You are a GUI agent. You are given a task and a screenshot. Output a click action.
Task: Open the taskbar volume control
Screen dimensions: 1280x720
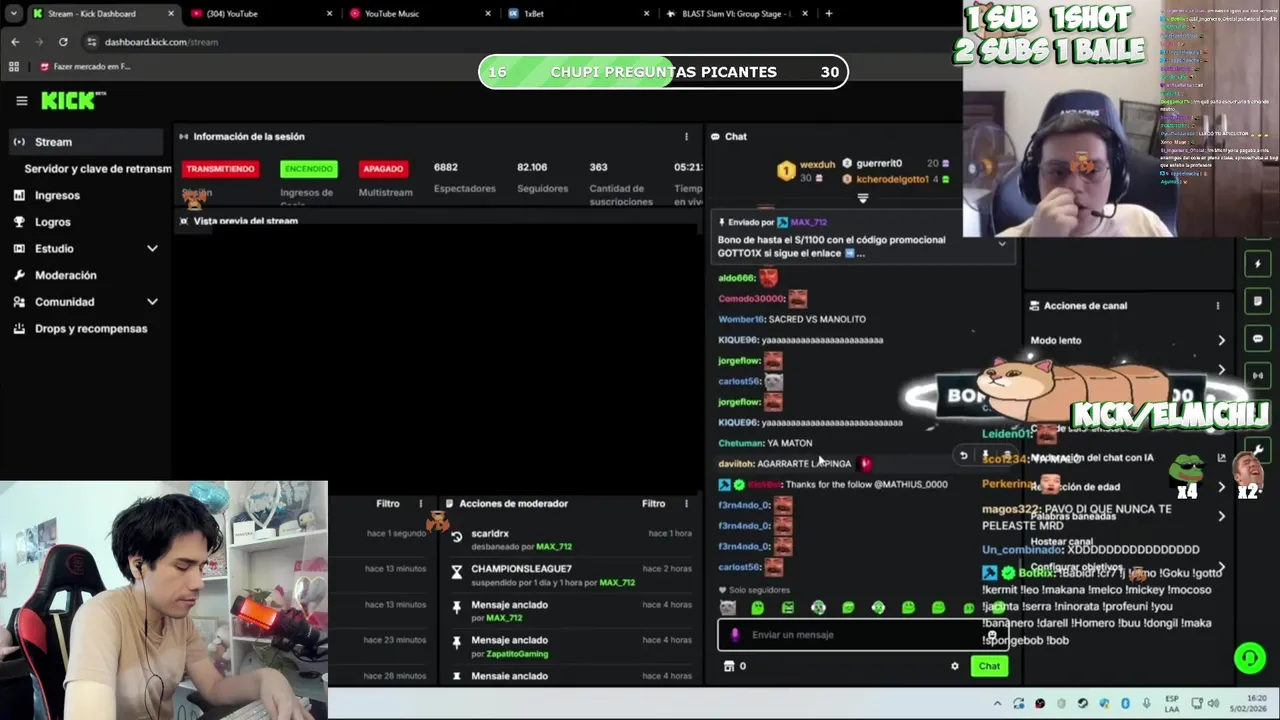[1213, 704]
